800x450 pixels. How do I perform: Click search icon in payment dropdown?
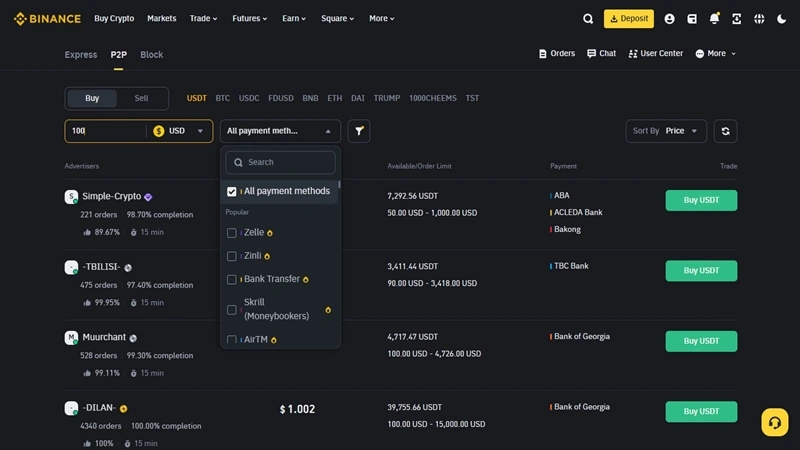(x=238, y=162)
